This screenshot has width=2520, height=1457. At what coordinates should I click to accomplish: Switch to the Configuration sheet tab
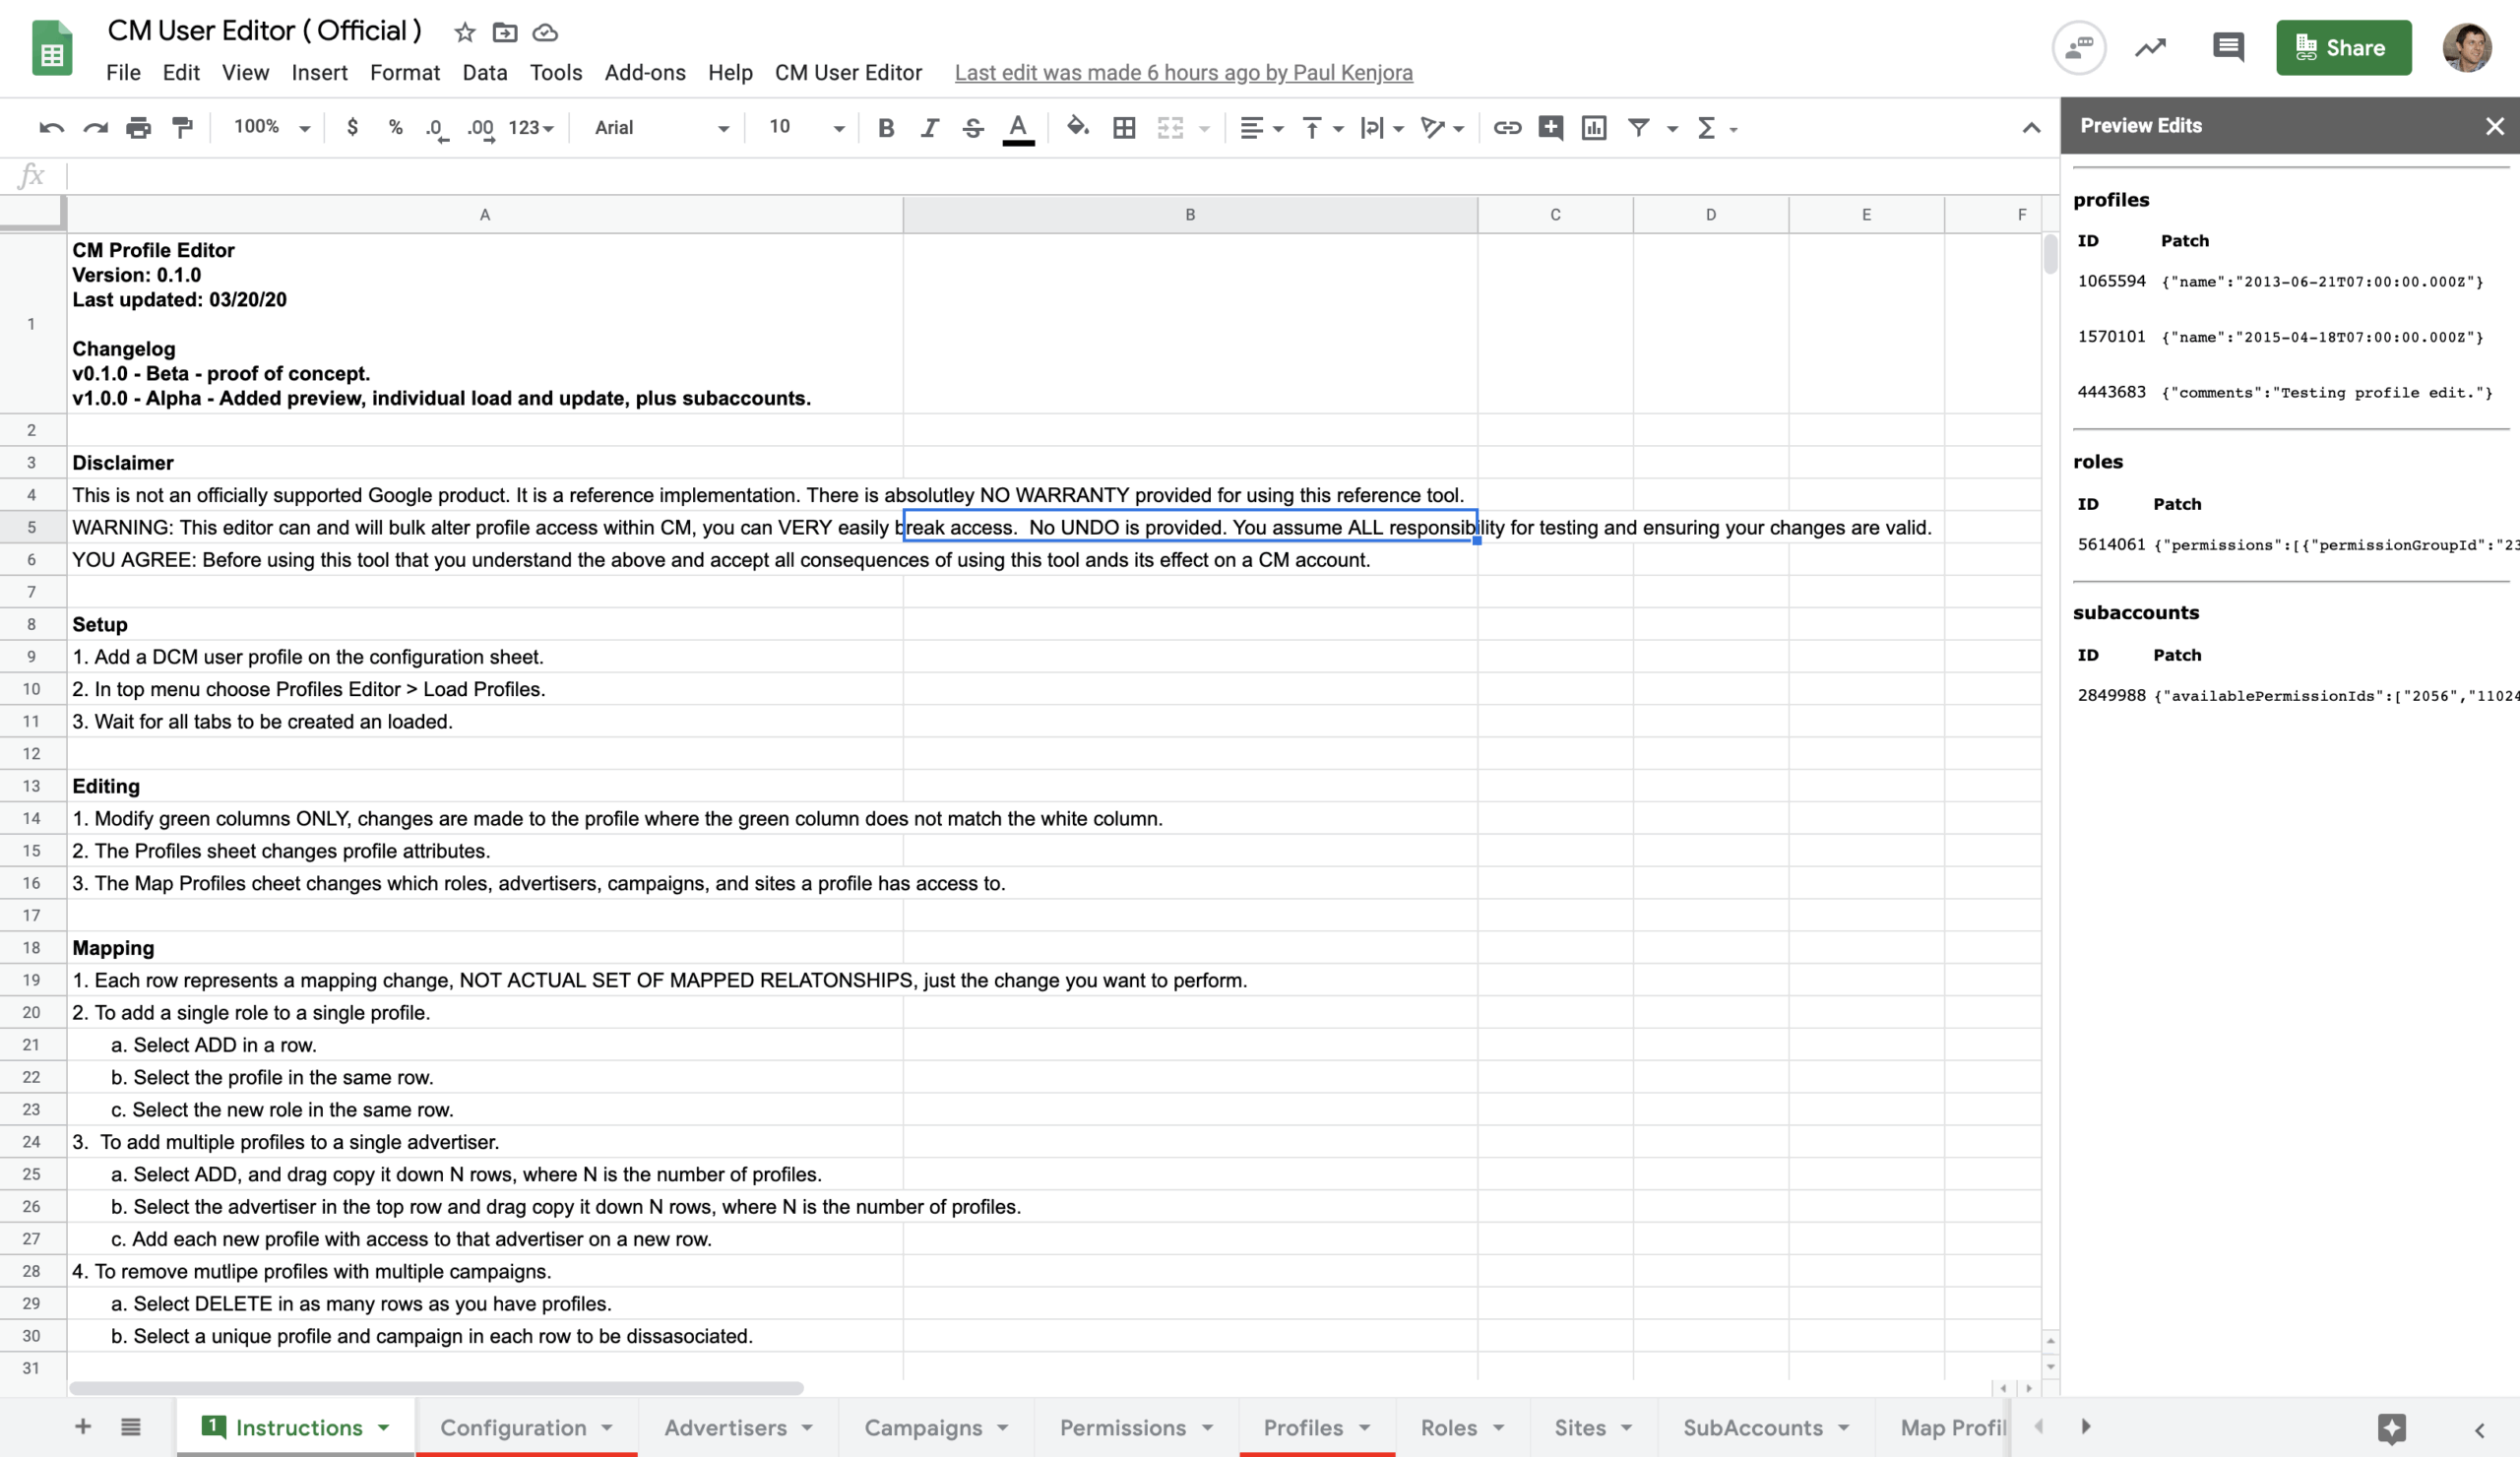[513, 1428]
